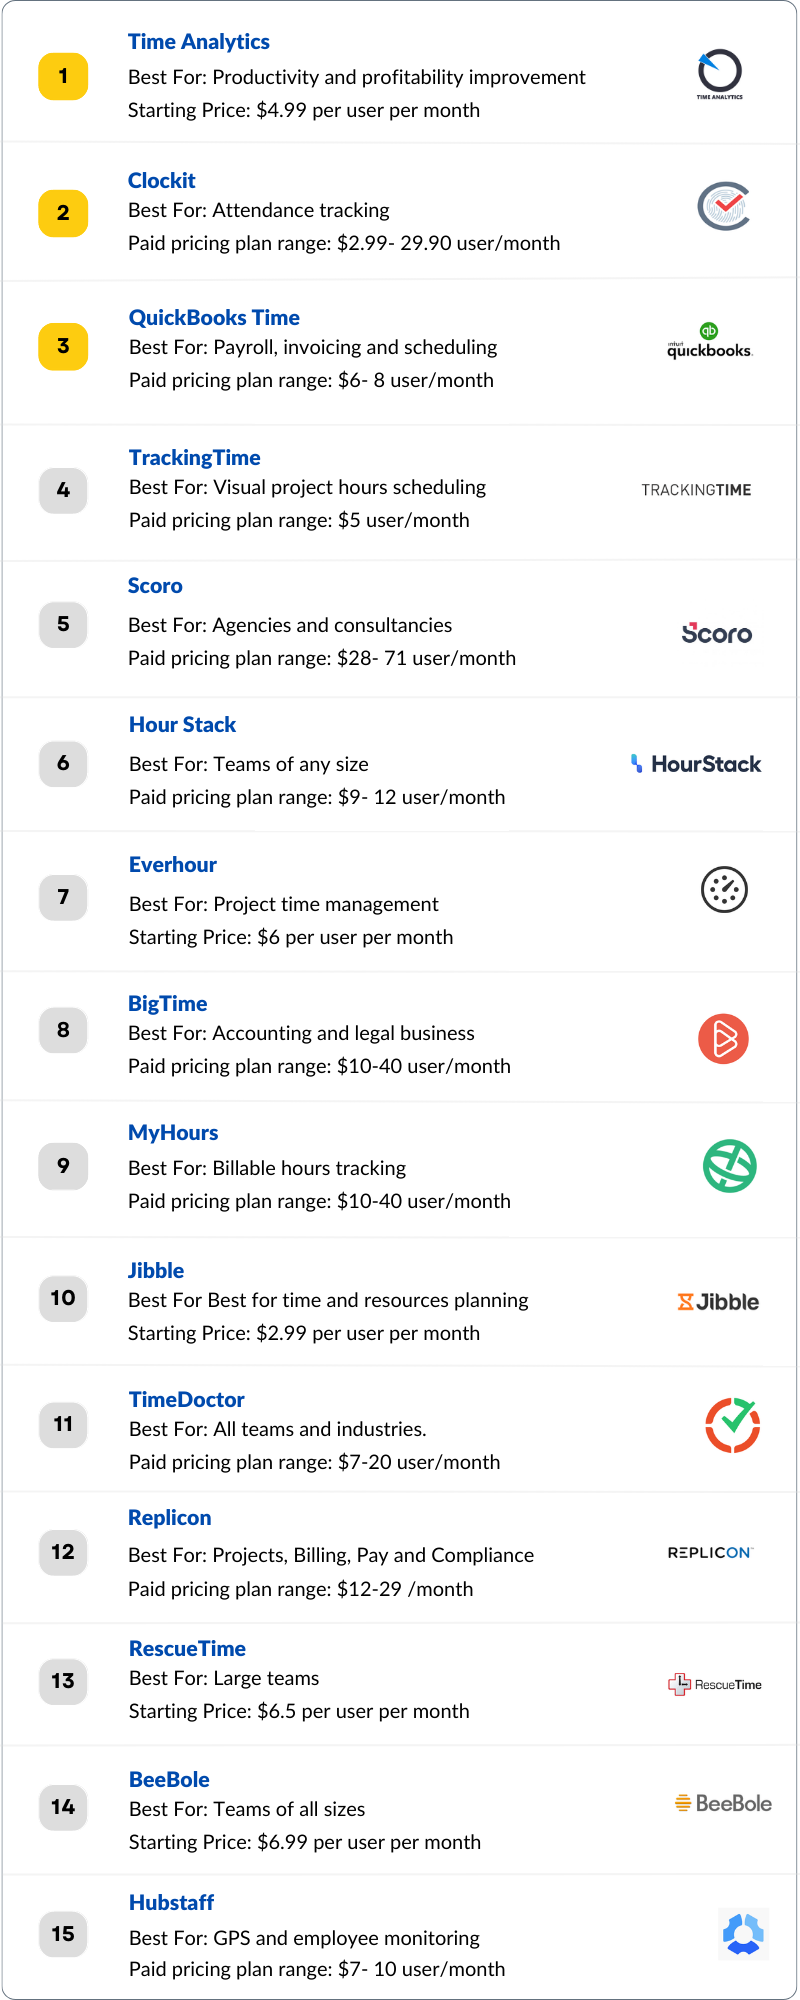Open the Scoro title link
The height and width of the screenshot is (2000, 800).
[x=155, y=586]
